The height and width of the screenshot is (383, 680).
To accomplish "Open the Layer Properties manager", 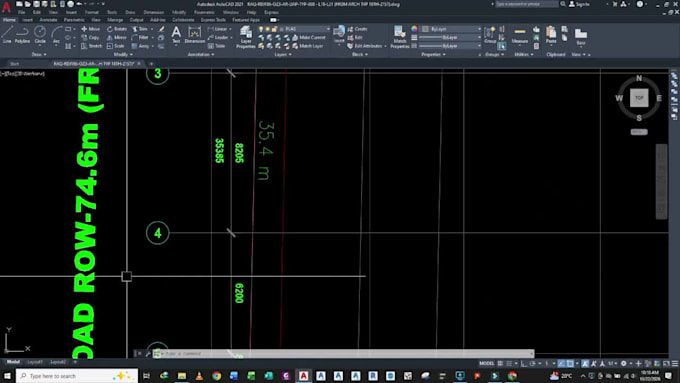I will point(246,36).
